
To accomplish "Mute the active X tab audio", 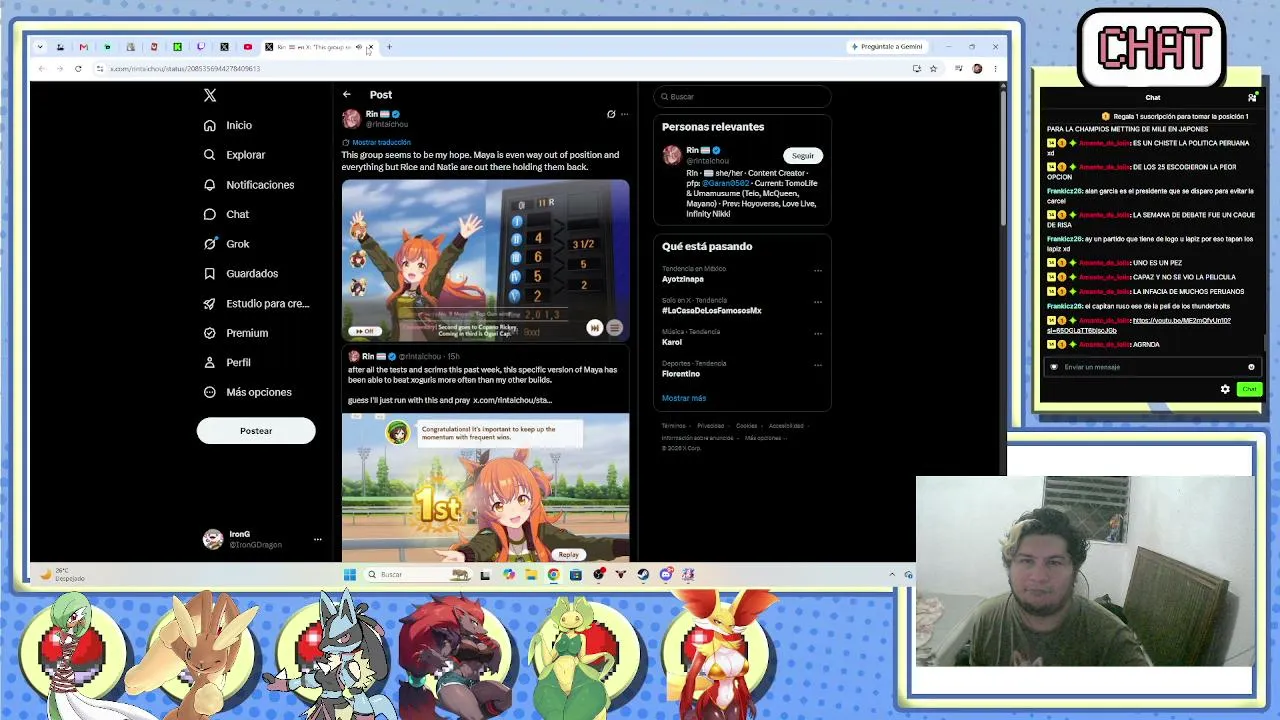I will (359, 47).
